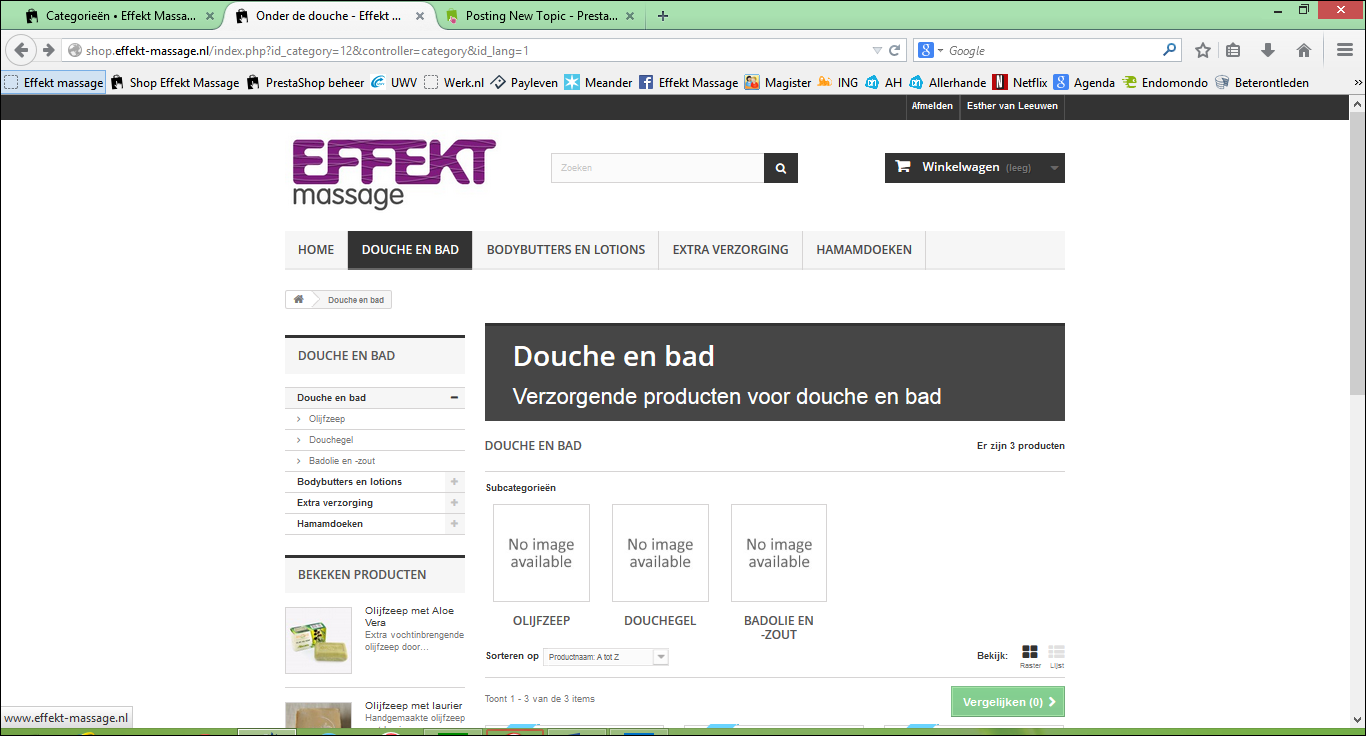The image size is (1366, 736).
Task: Focus the Zoeken shop search field
Action: tap(658, 168)
